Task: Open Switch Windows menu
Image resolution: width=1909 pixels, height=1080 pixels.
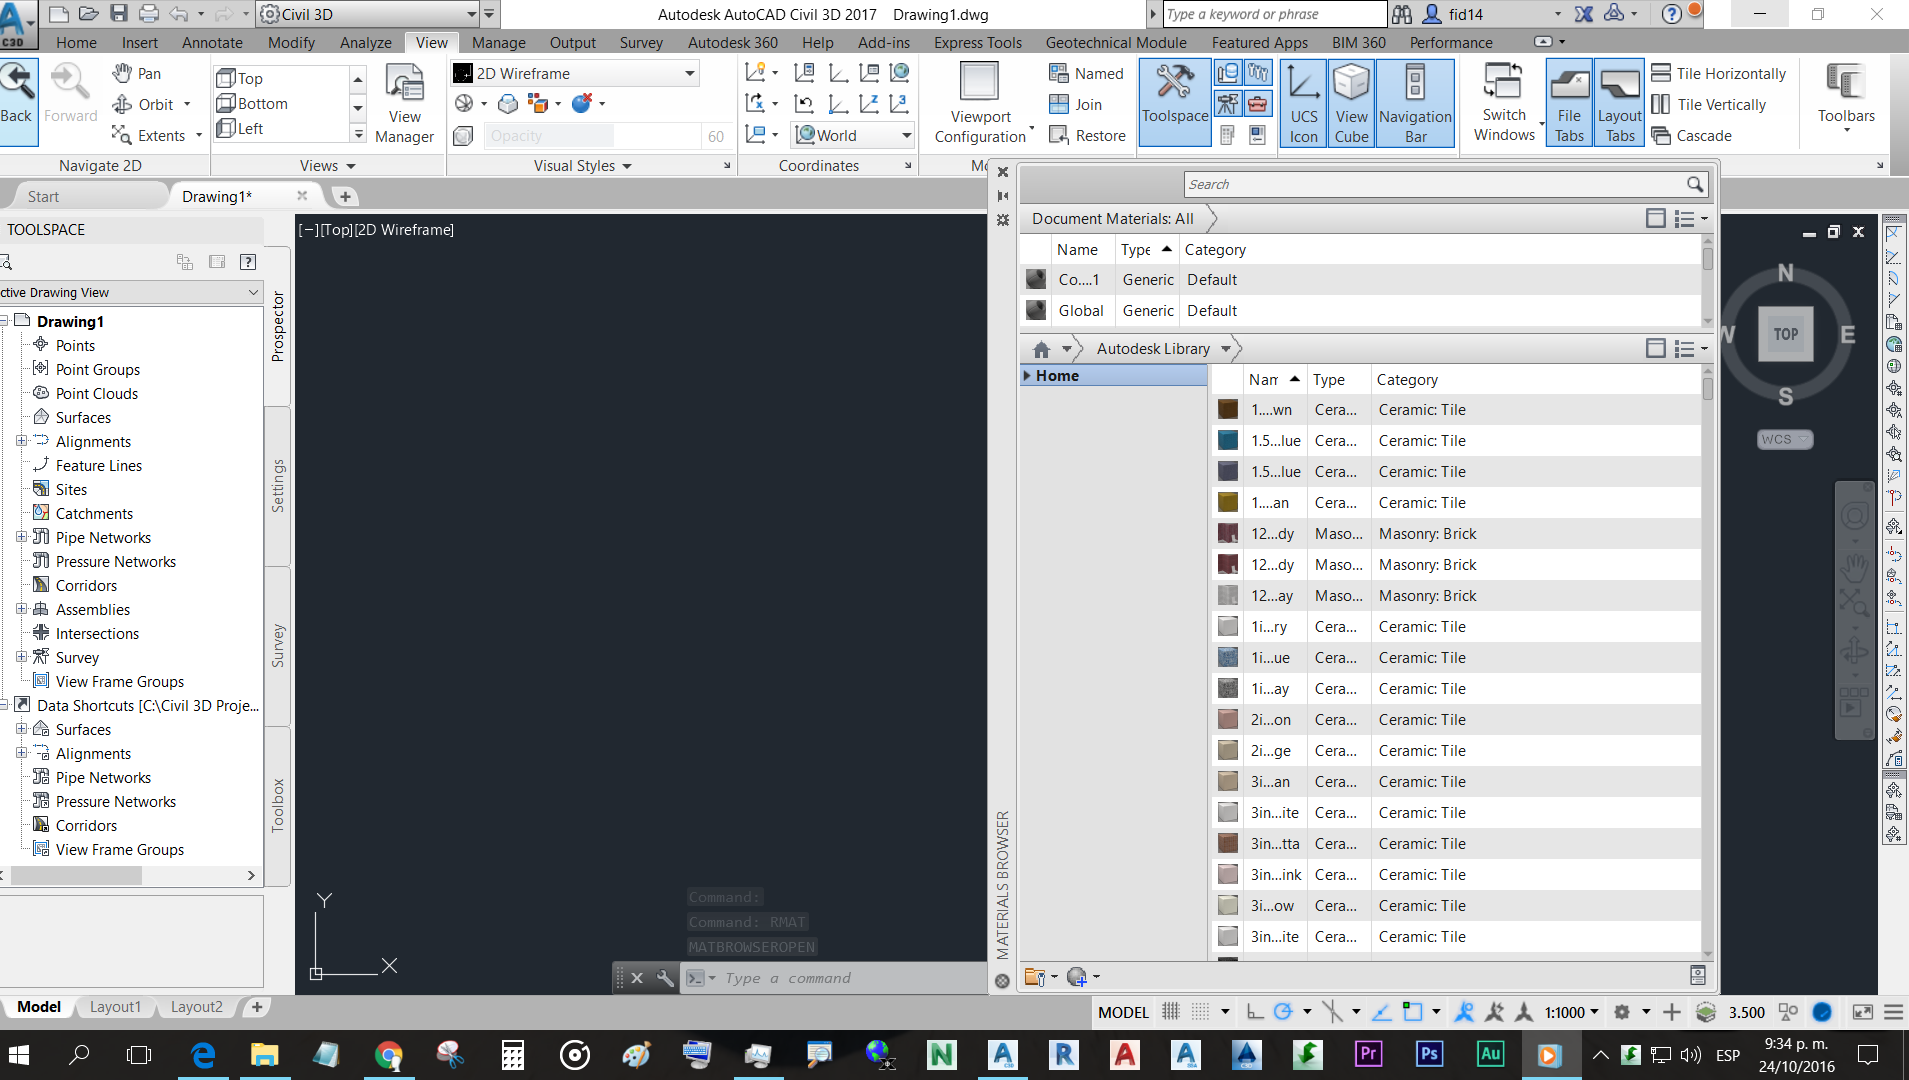Action: click(1504, 102)
